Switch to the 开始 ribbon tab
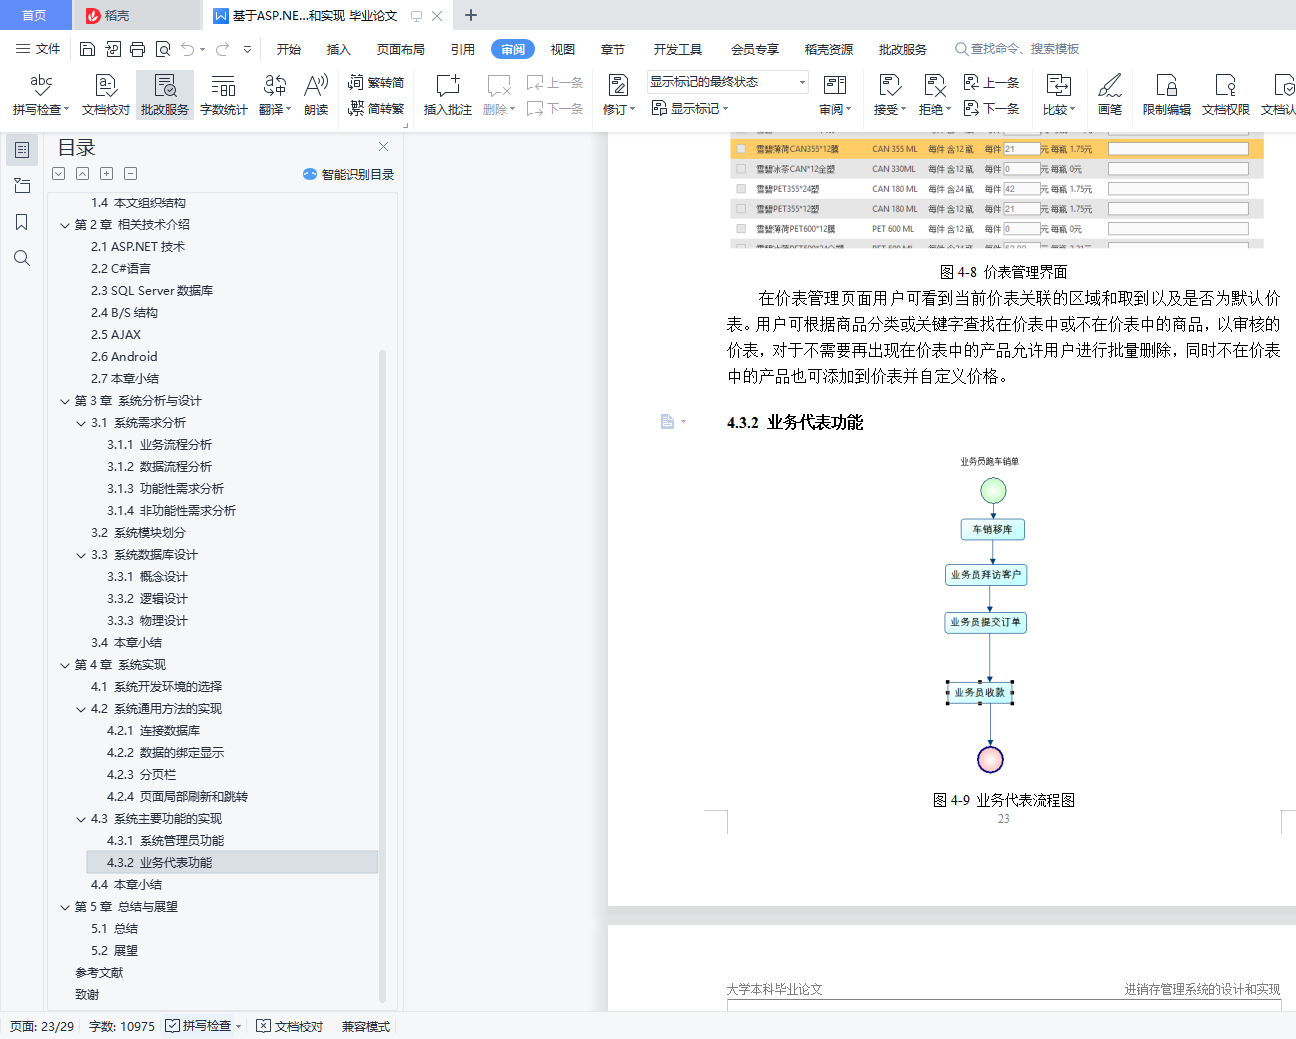Image resolution: width=1296 pixels, height=1039 pixels. pyautogui.click(x=289, y=49)
